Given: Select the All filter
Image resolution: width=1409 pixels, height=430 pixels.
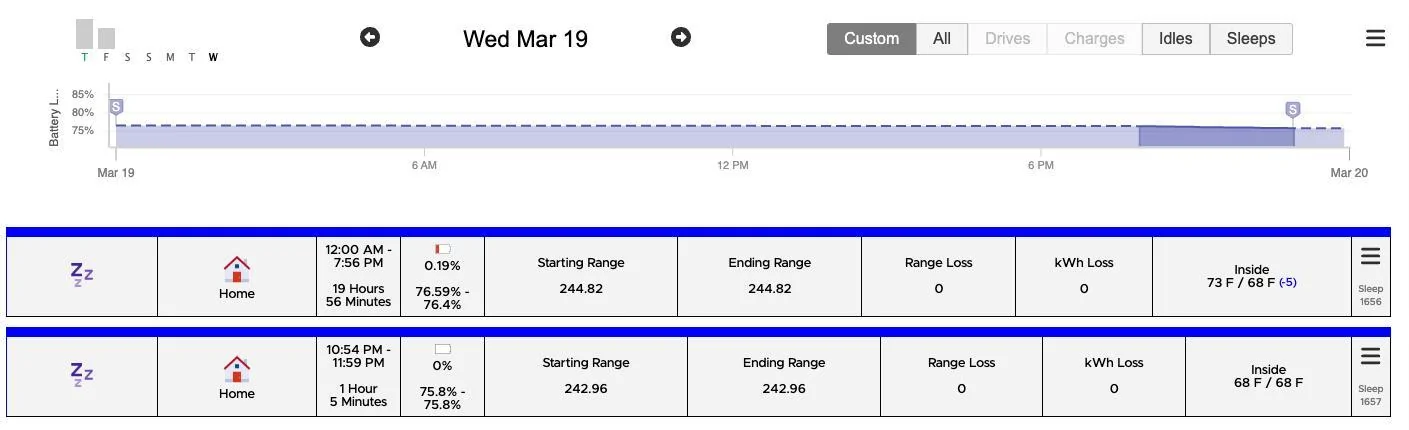Looking at the screenshot, I should click(942, 39).
